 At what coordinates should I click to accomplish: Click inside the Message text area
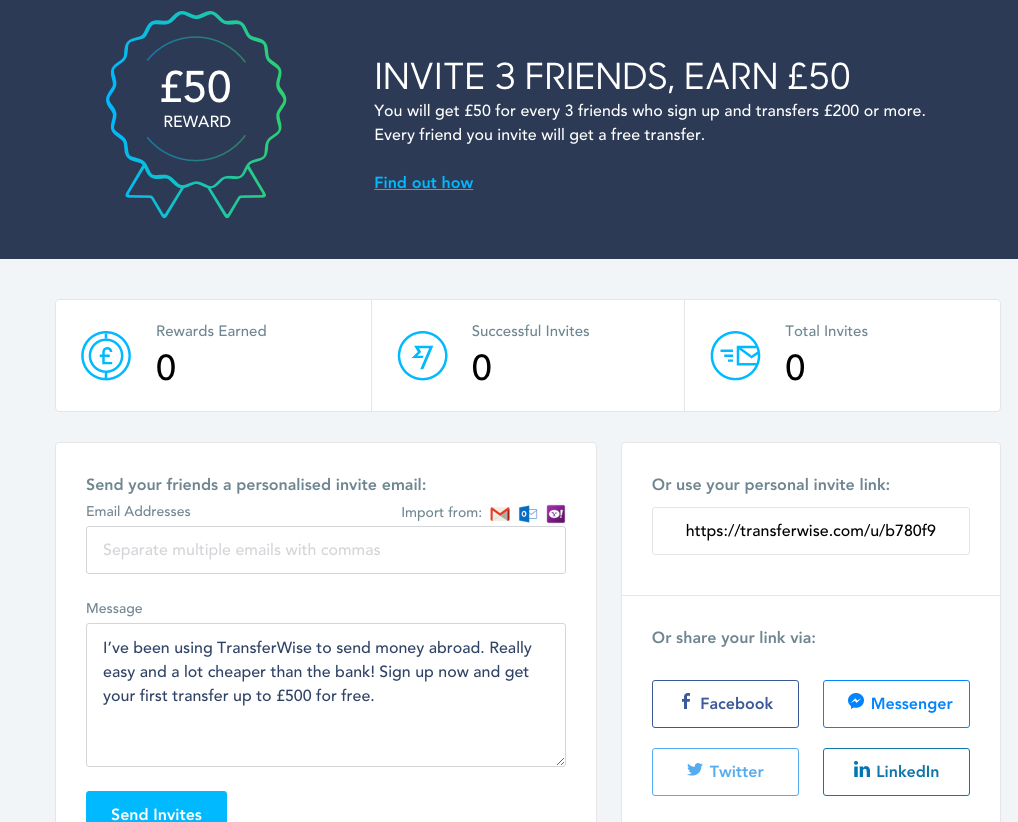click(x=326, y=695)
